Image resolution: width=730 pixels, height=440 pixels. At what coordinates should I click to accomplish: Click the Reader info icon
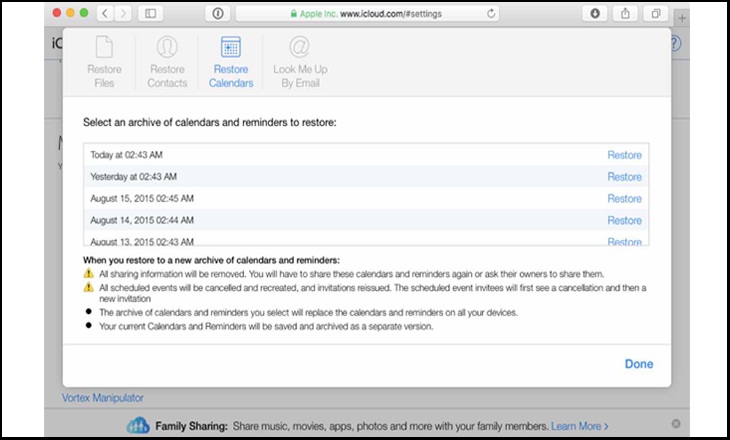(x=217, y=14)
